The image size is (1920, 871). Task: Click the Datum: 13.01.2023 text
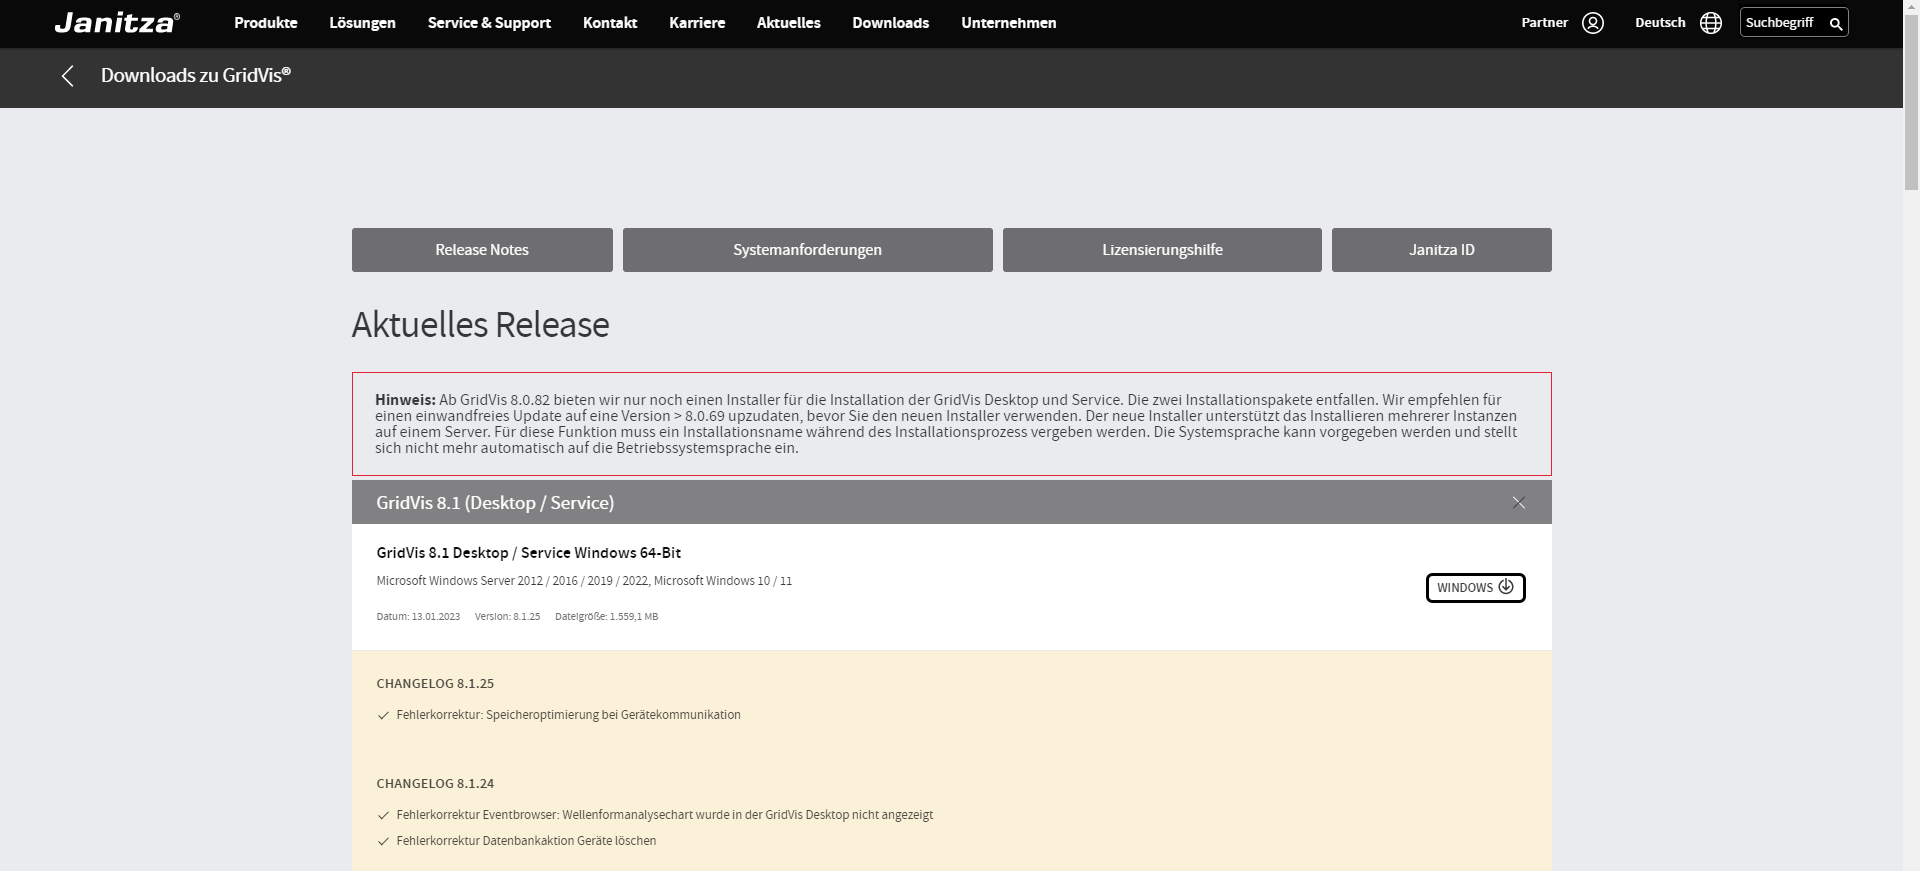(418, 617)
